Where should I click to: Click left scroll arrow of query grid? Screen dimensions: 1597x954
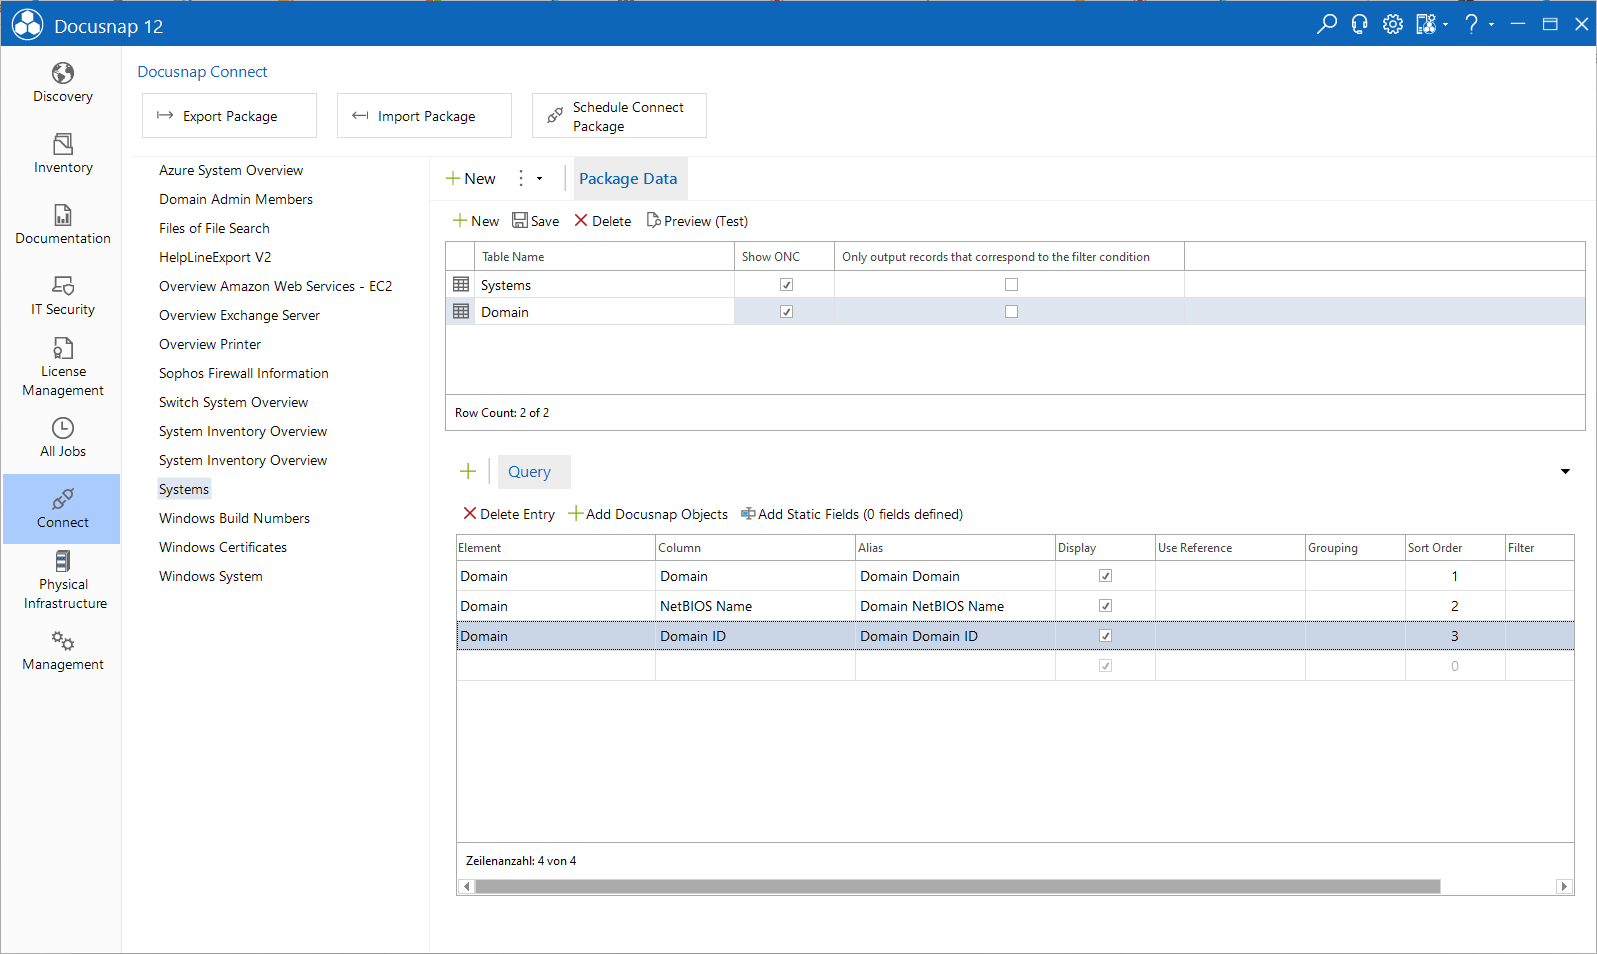(x=466, y=886)
